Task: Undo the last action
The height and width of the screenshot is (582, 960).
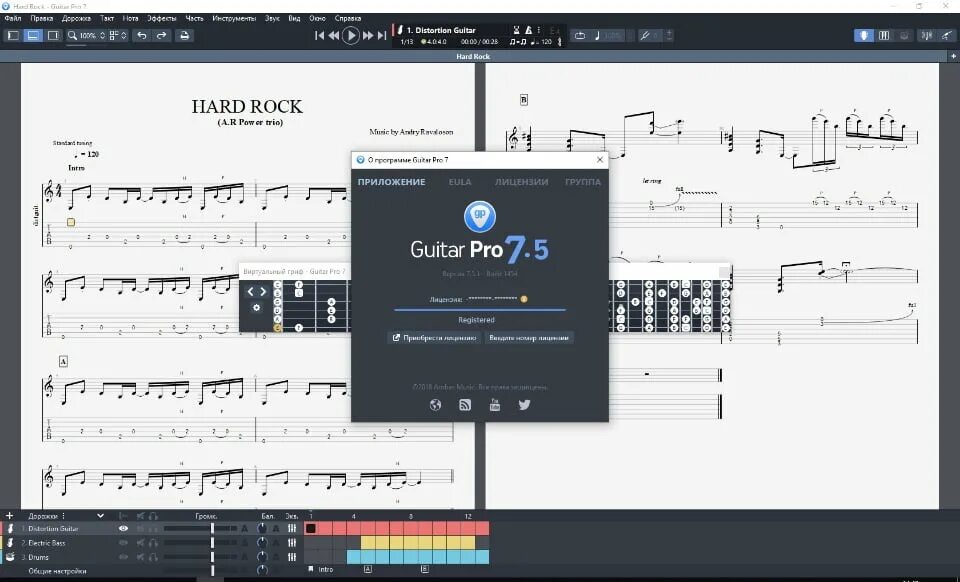Action: pos(141,35)
